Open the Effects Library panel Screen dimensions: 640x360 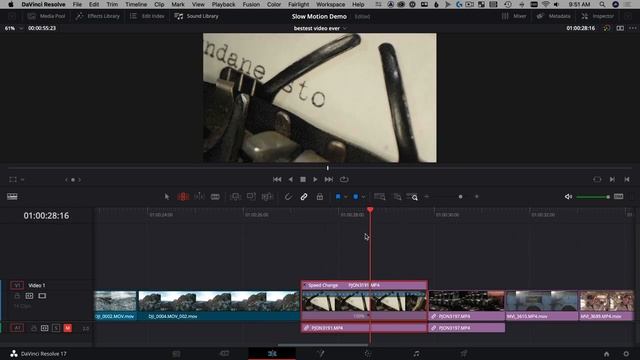point(98,16)
